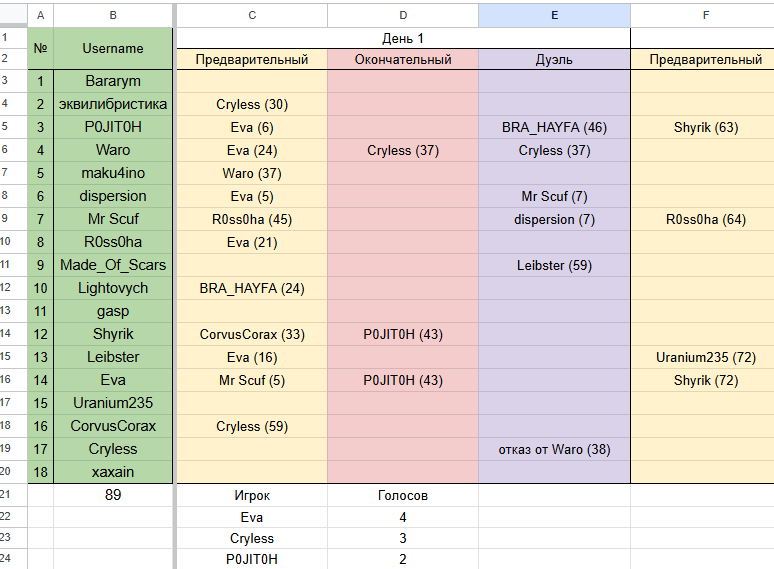This screenshot has width=774, height=569.
Task: Select cell with Cryless (30)
Action: [252, 104]
